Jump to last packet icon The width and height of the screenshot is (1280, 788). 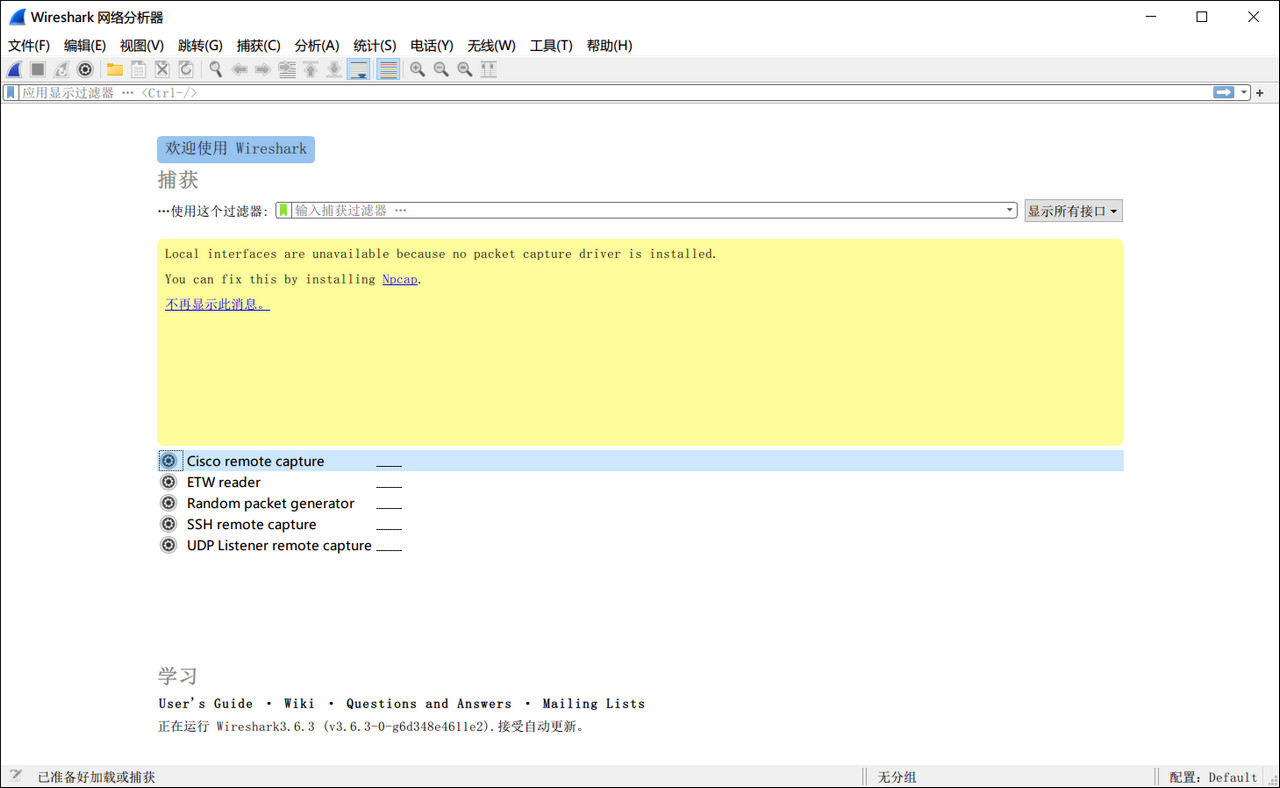tap(335, 69)
